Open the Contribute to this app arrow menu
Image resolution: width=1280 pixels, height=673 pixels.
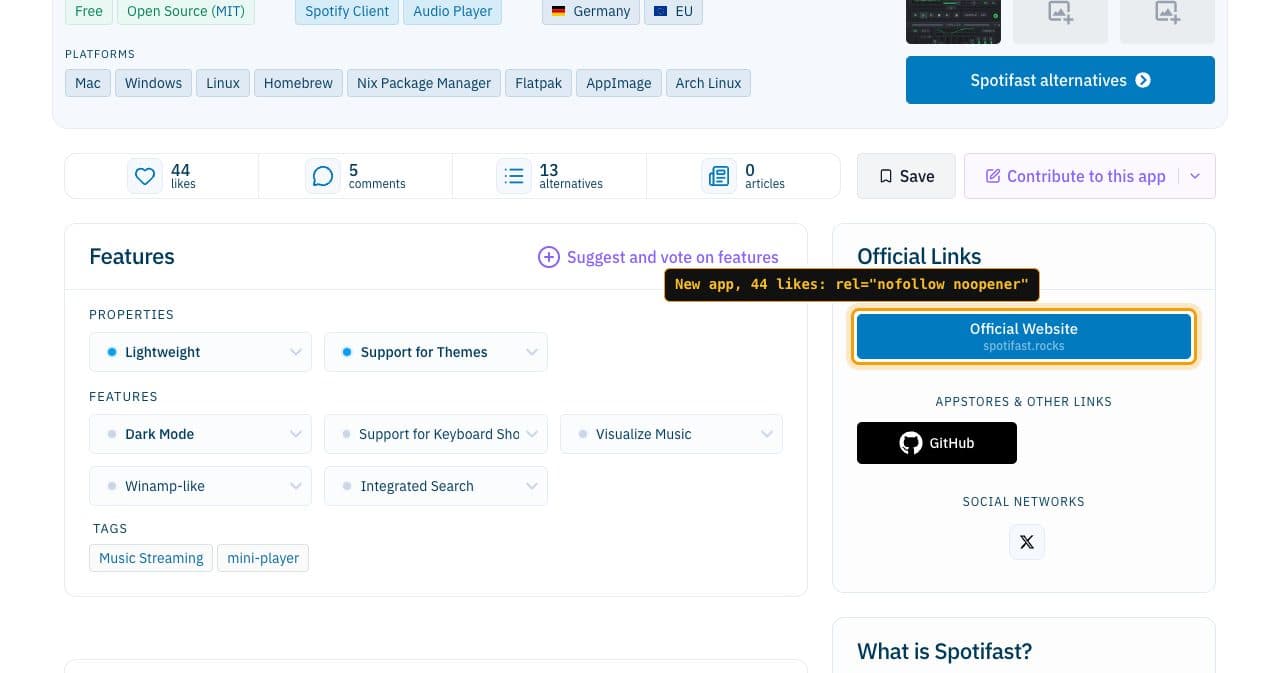[x=1195, y=176]
